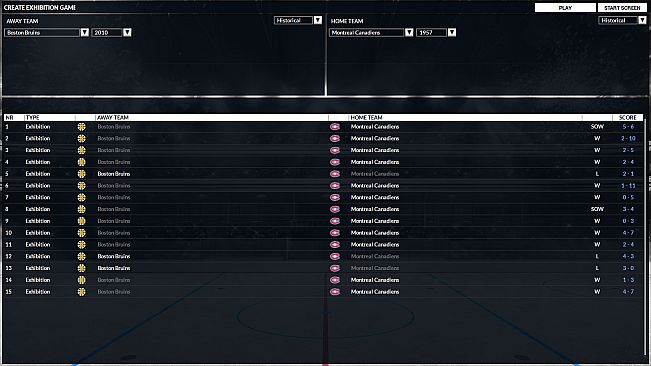Expand the 1957 year dropdown arrow
This screenshot has height=366, width=651.
[452, 32]
